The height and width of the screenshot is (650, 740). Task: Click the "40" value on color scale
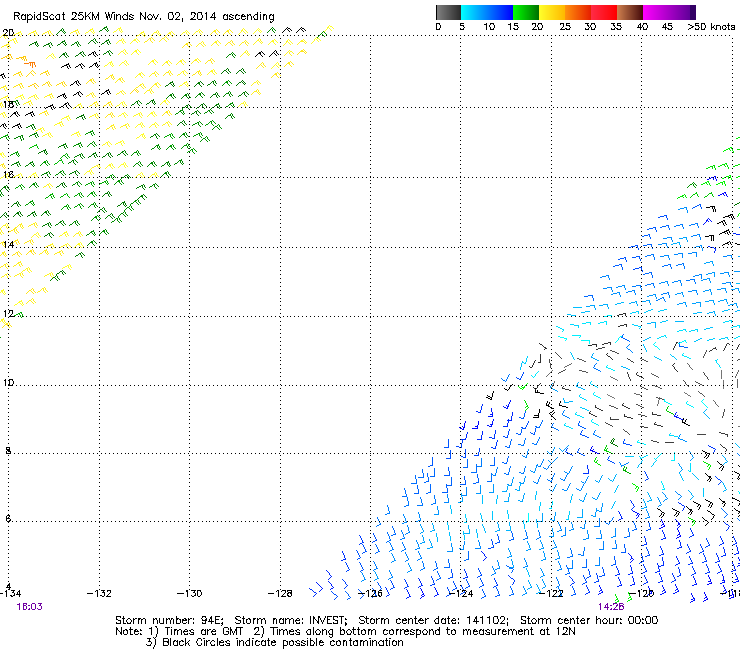[x=642, y=26]
